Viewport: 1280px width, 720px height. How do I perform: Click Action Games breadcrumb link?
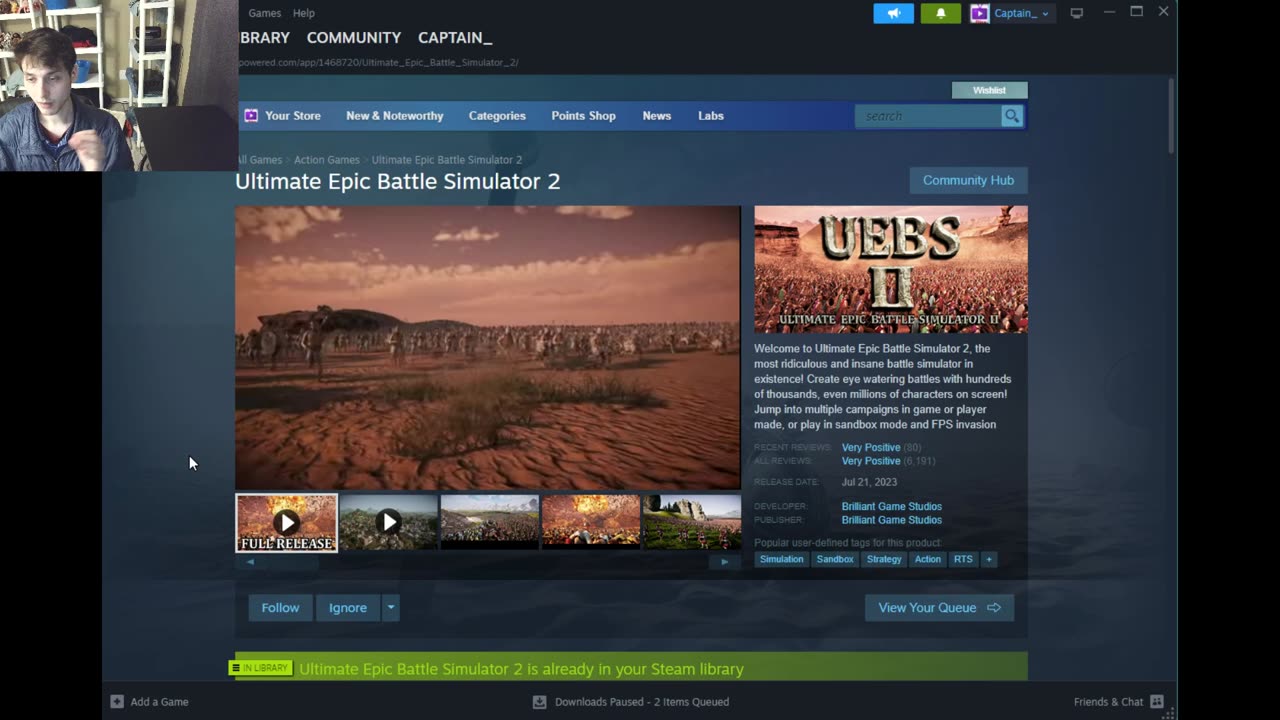pos(327,160)
